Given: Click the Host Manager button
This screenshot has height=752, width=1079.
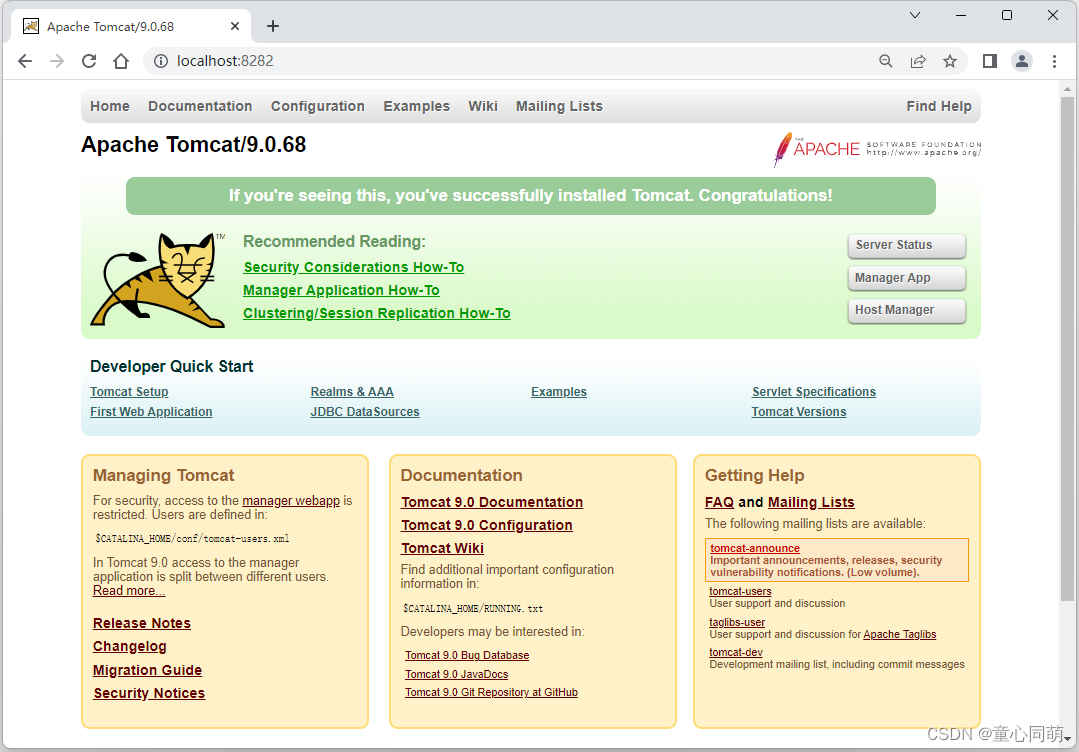Looking at the screenshot, I should (906, 310).
